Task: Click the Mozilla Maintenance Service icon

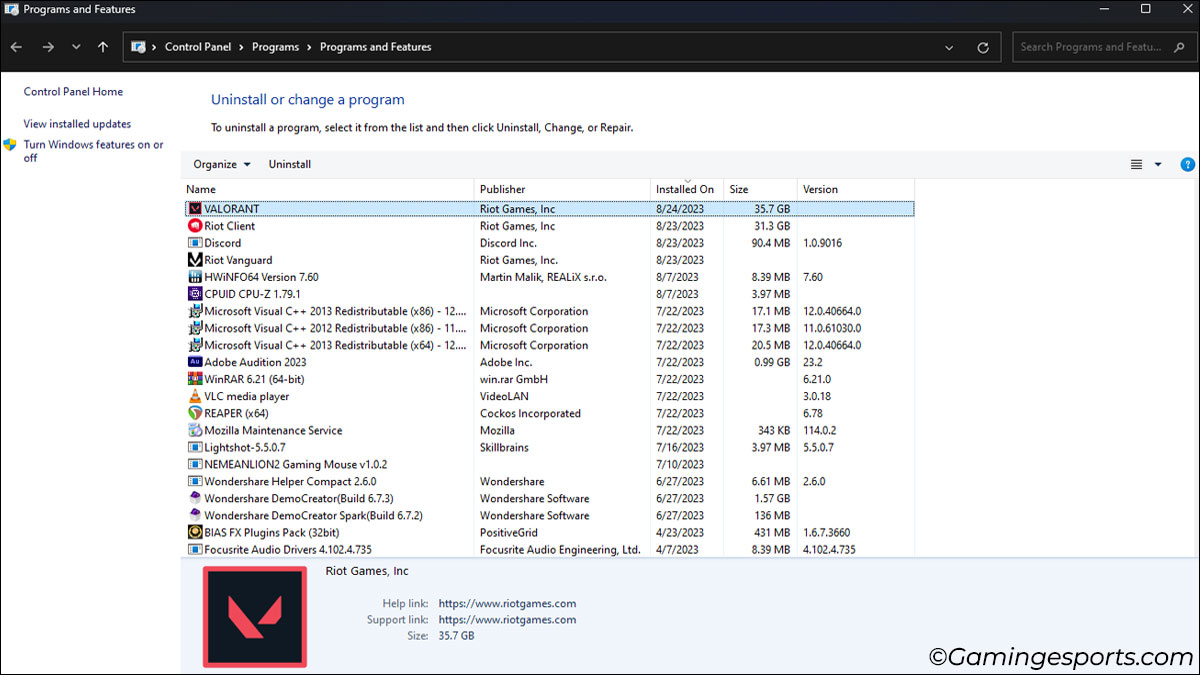Action: coord(195,430)
